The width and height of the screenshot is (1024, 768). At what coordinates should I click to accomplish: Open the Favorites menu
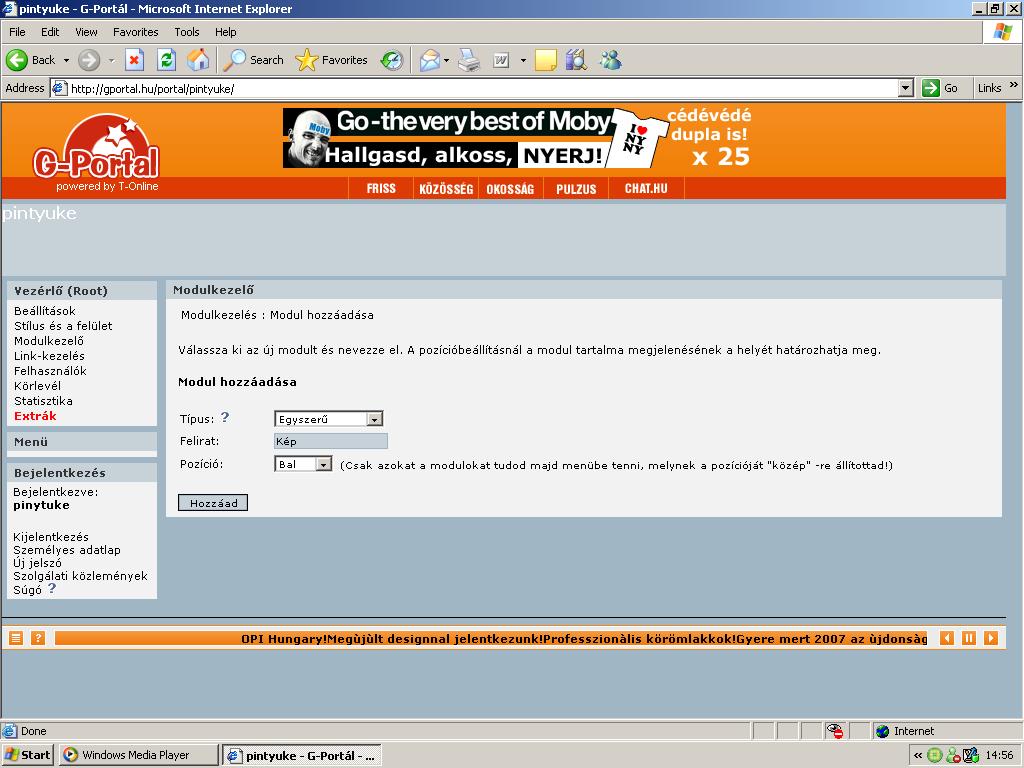135,32
